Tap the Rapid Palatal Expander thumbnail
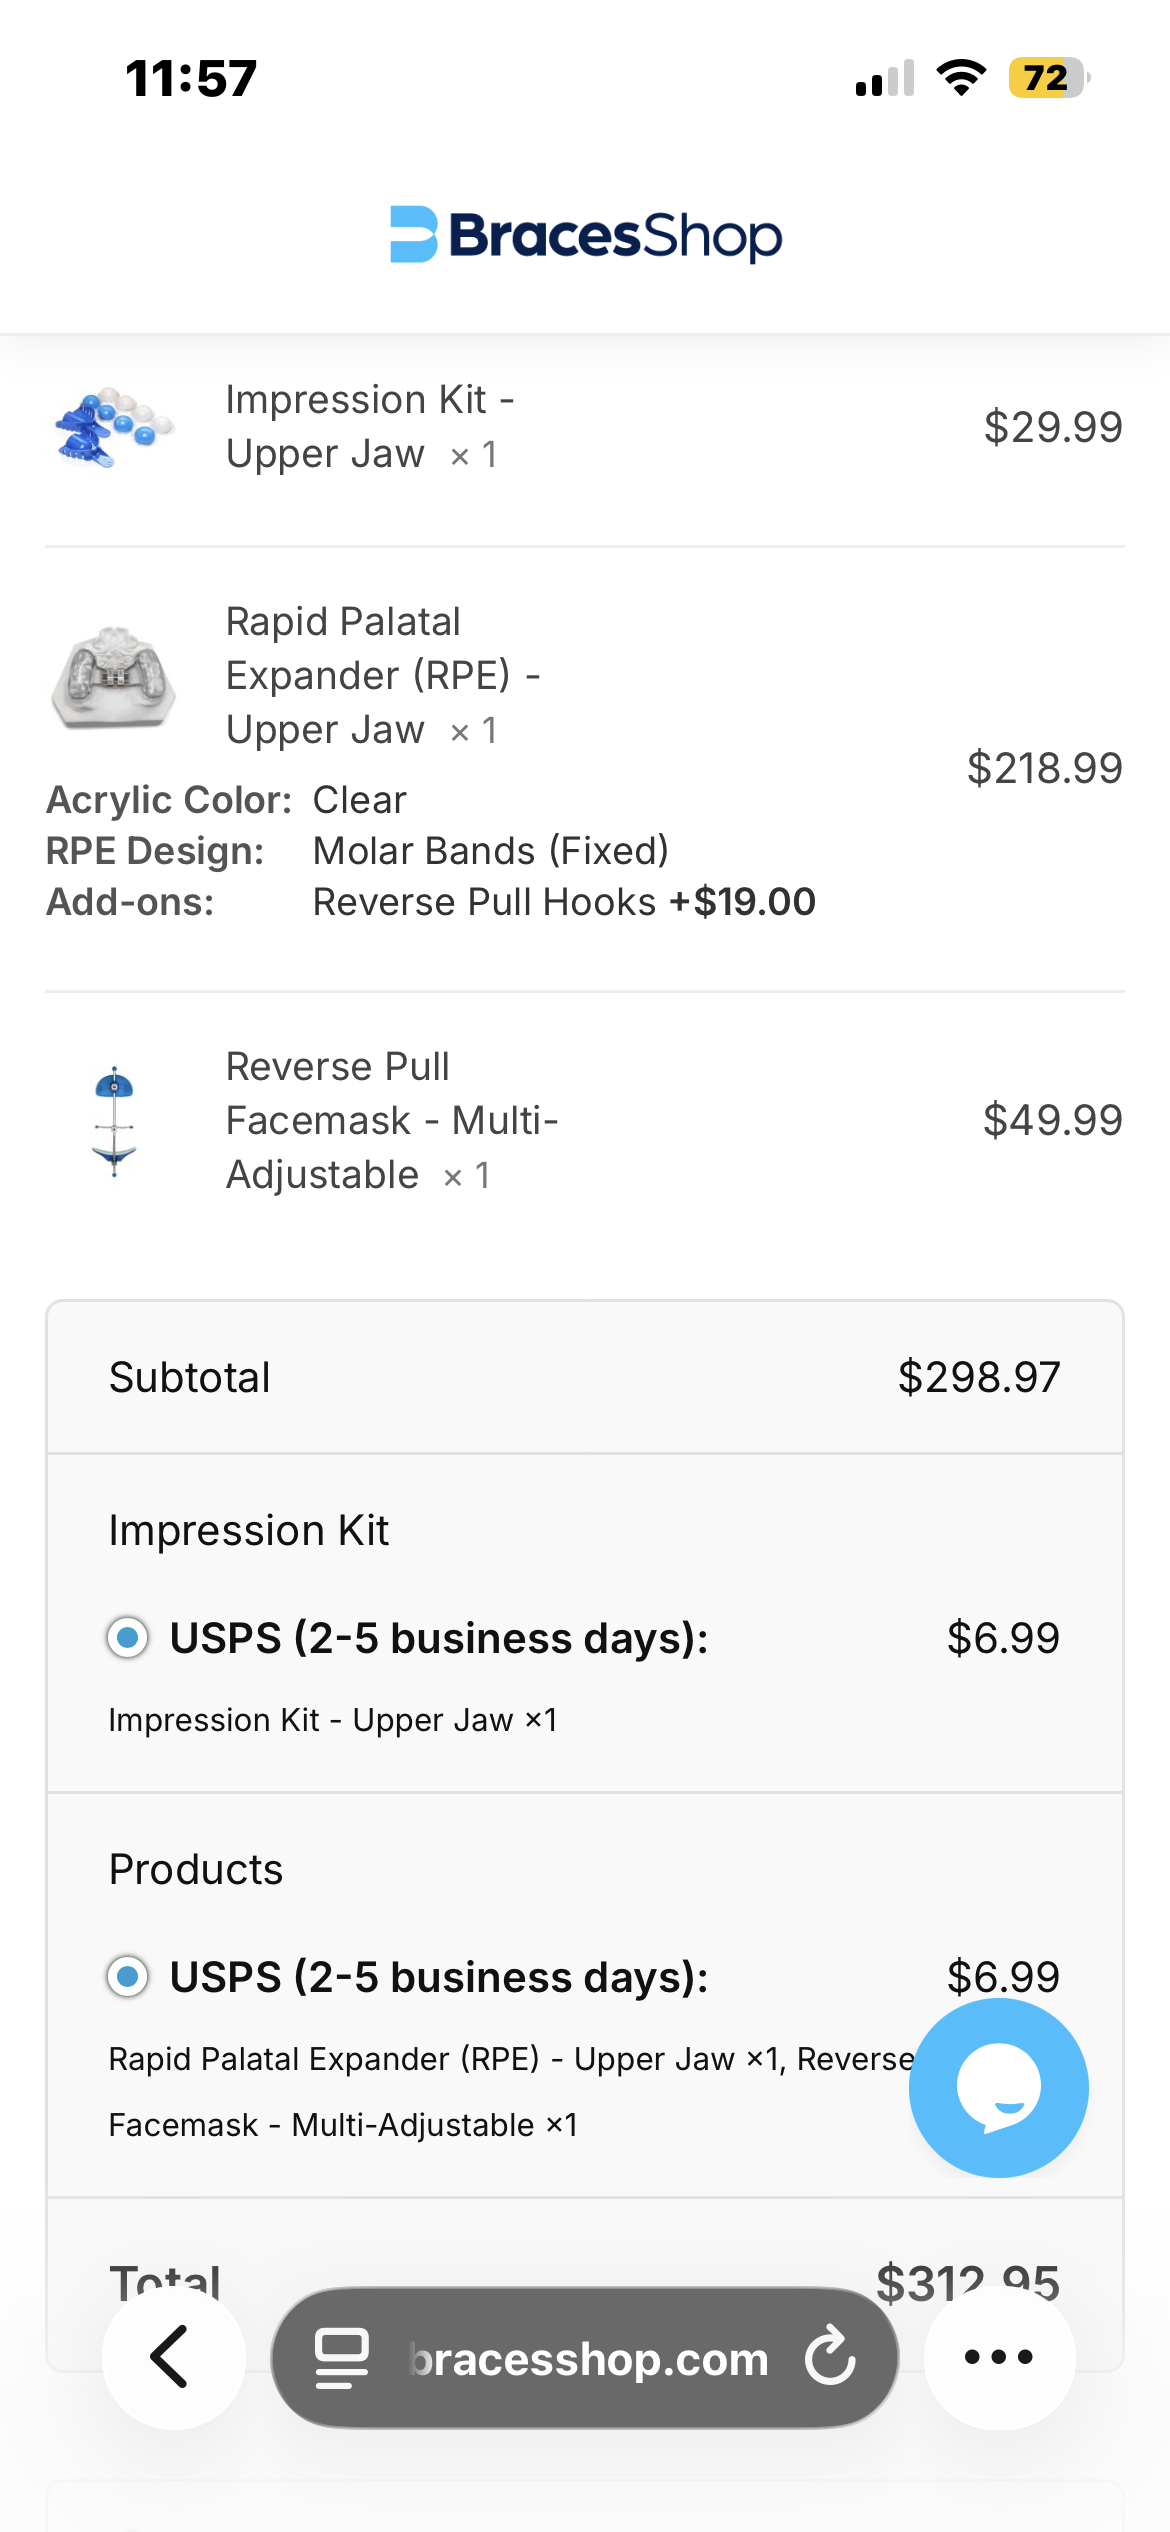 (114, 678)
